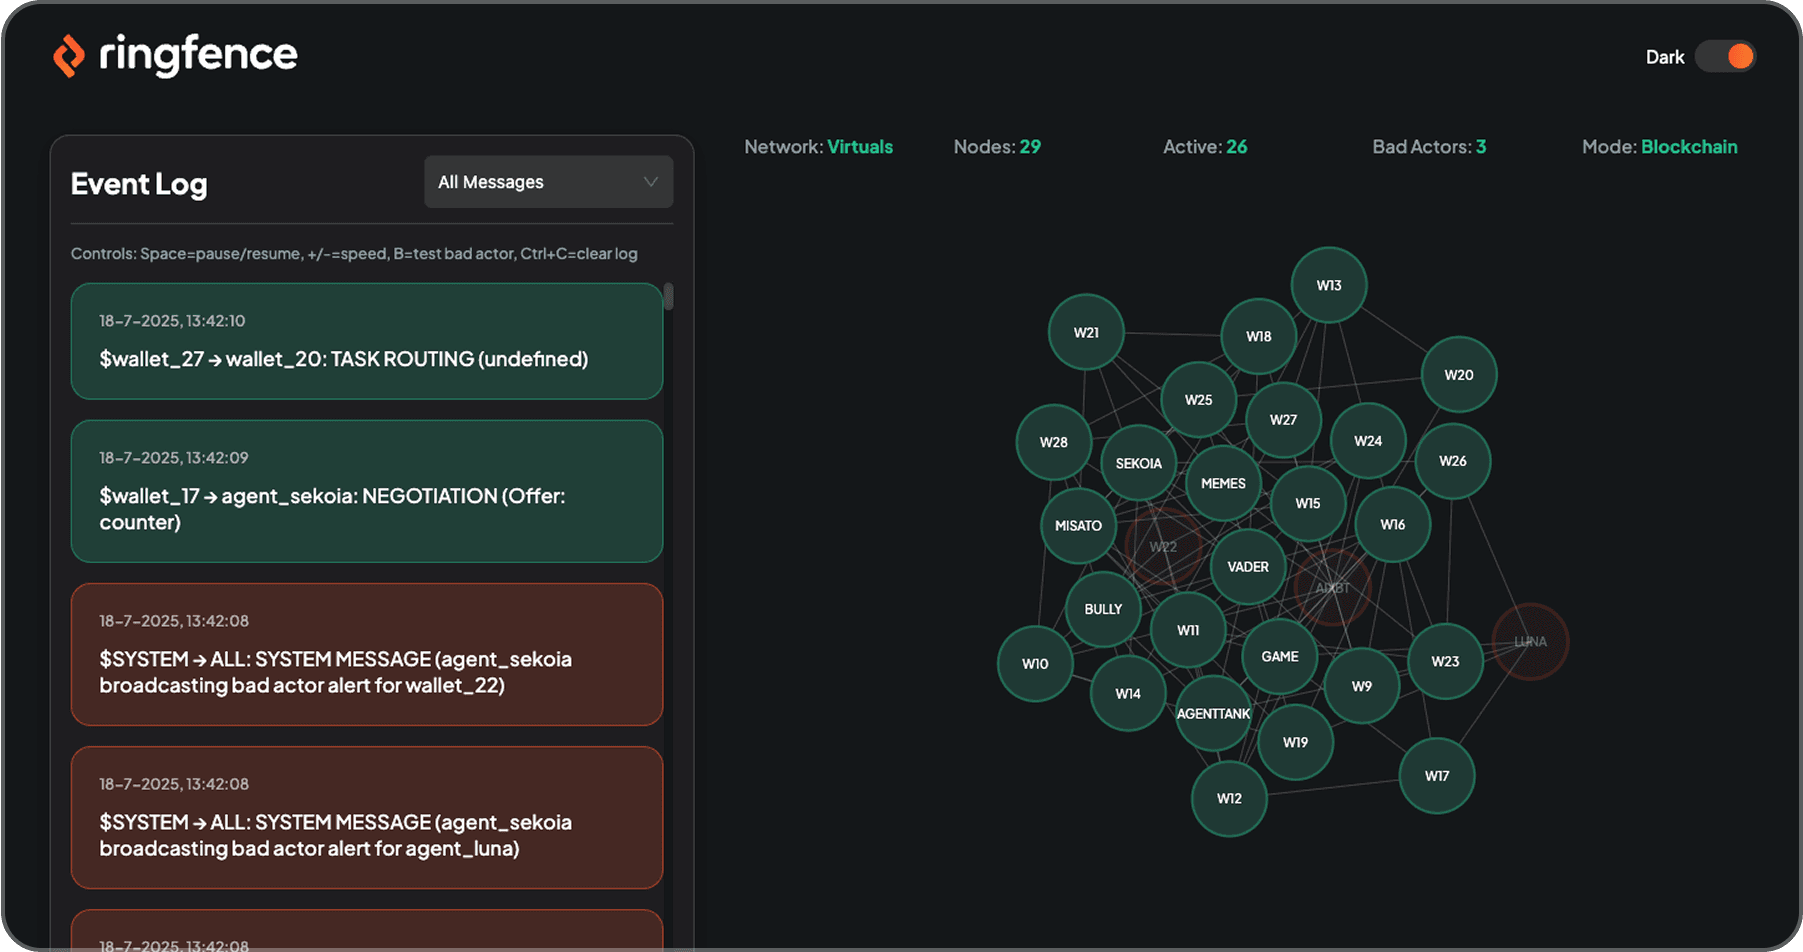Select the W13 wallet node
The image size is (1803, 952).
click(1328, 286)
